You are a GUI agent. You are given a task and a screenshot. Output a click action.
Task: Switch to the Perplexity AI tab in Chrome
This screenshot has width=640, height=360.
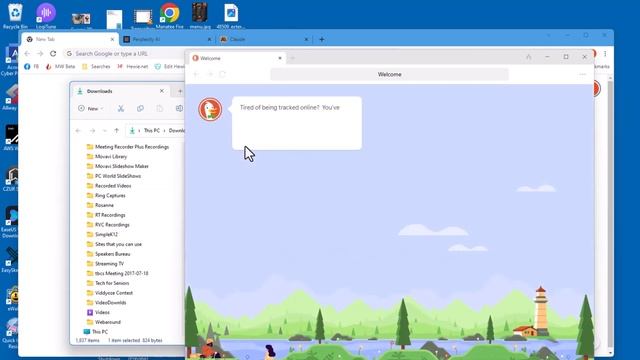(x=167, y=39)
